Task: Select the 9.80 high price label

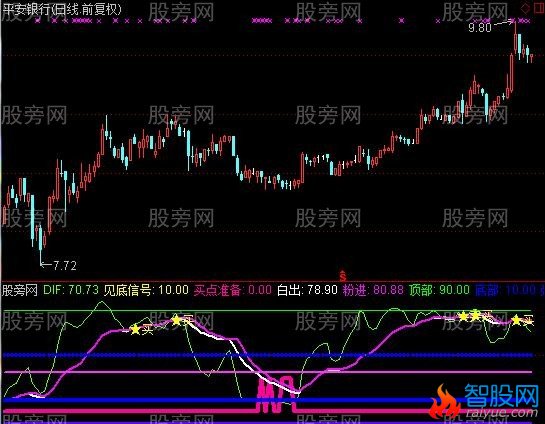Action: (x=480, y=27)
